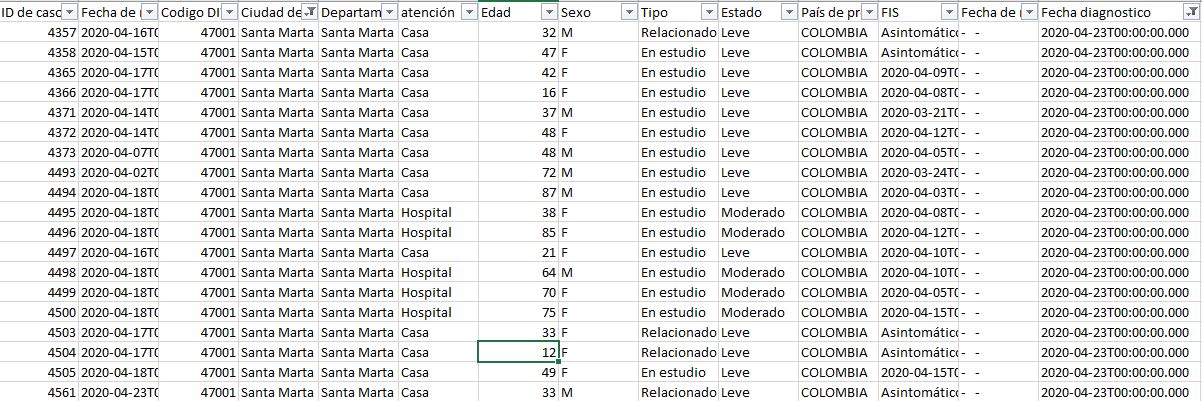Select the Edad column header cell
1202x401 pixels.
pos(518,12)
